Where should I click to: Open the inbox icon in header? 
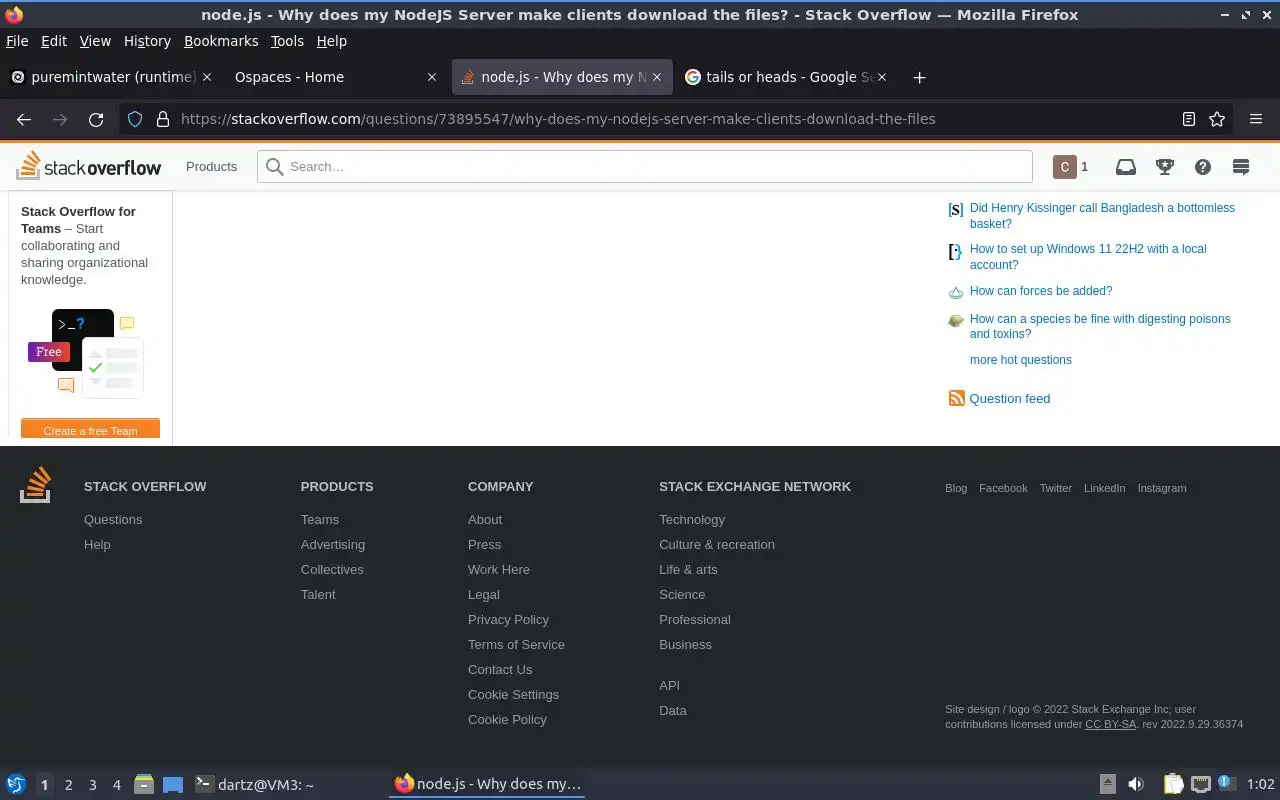pos(1126,167)
